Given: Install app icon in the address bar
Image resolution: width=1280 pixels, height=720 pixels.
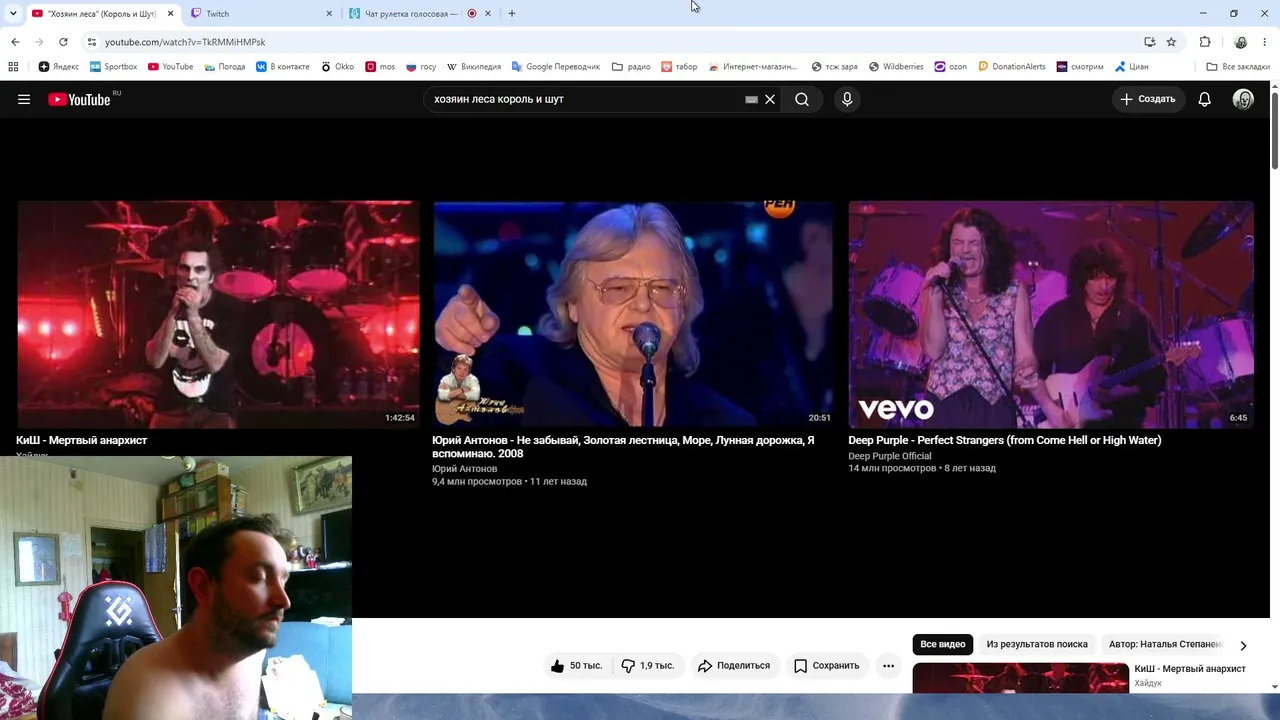Looking at the screenshot, I should click(x=1150, y=42).
